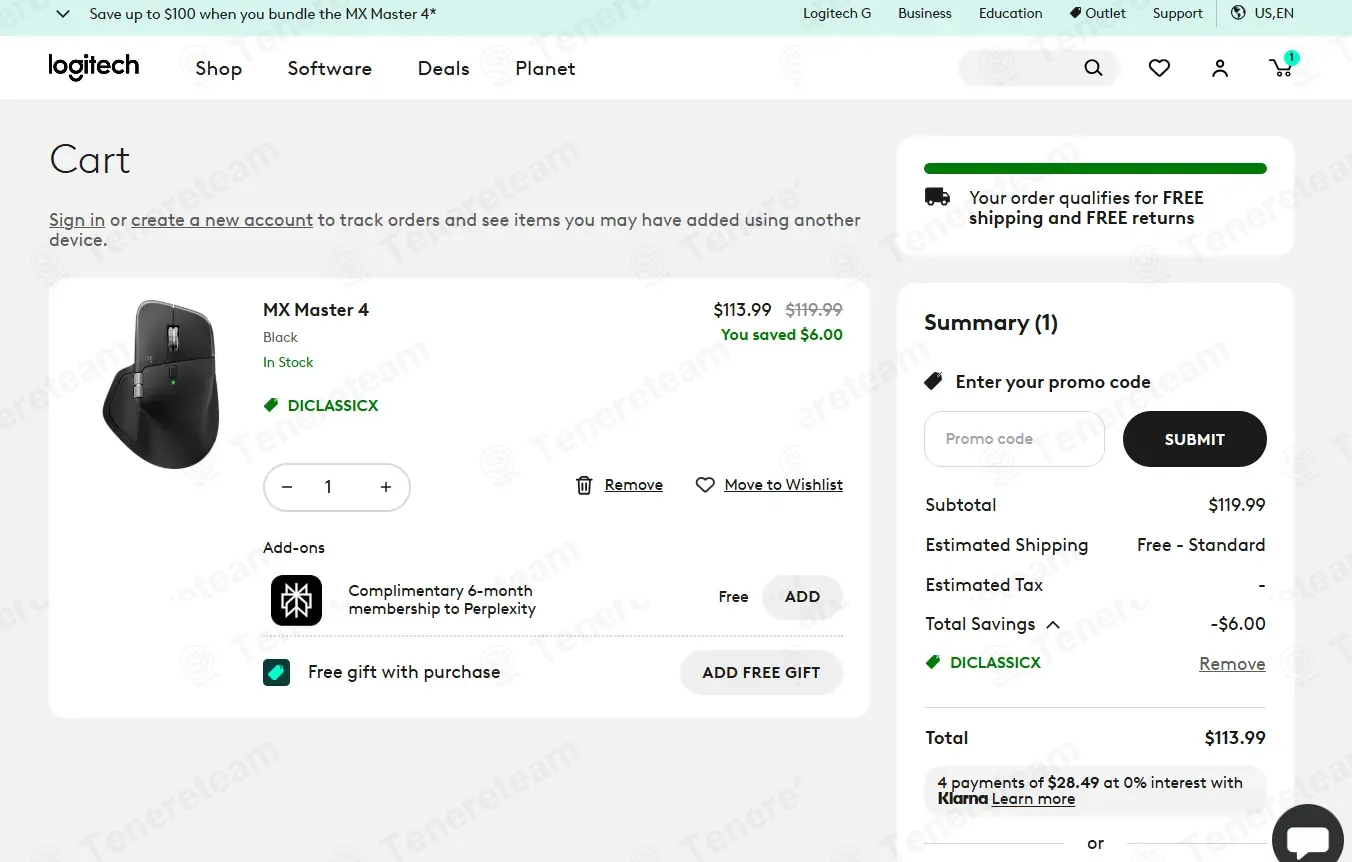Decrease MX Master 4 quantity with minus

(x=287, y=487)
